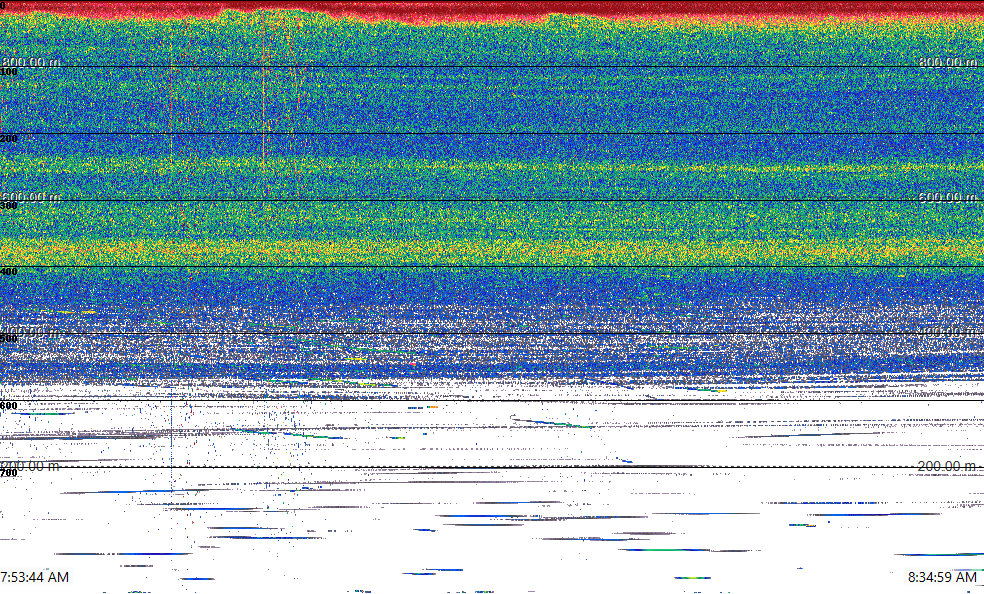Click the 7:53:44 AM start timestamp
Screen dimensions: 984x594
coord(35,578)
